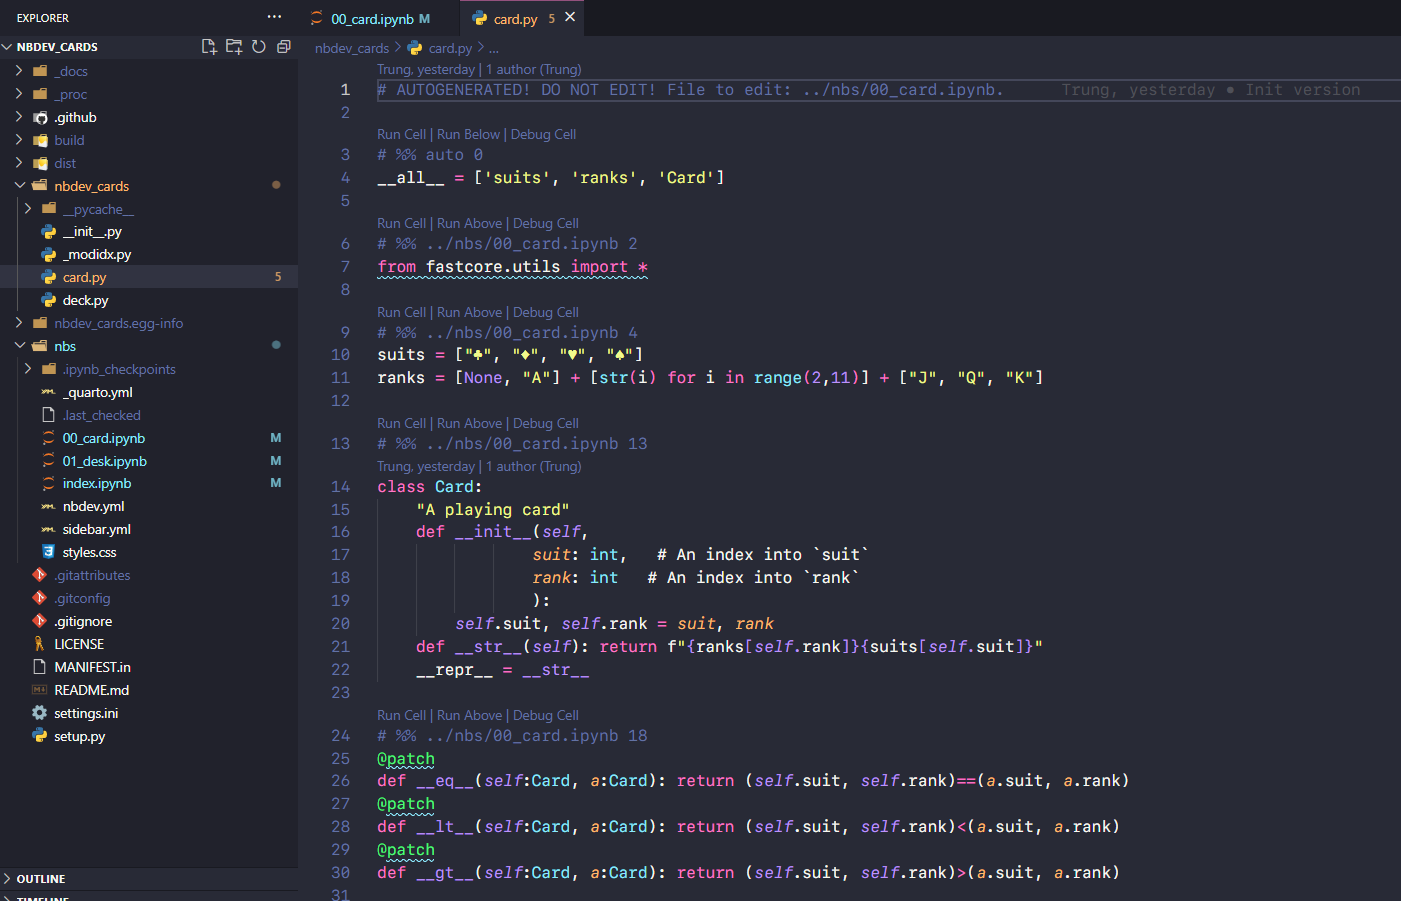Expand the __pycache__ folder
The width and height of the screenshot is (1401, 901).
point(28,209)
